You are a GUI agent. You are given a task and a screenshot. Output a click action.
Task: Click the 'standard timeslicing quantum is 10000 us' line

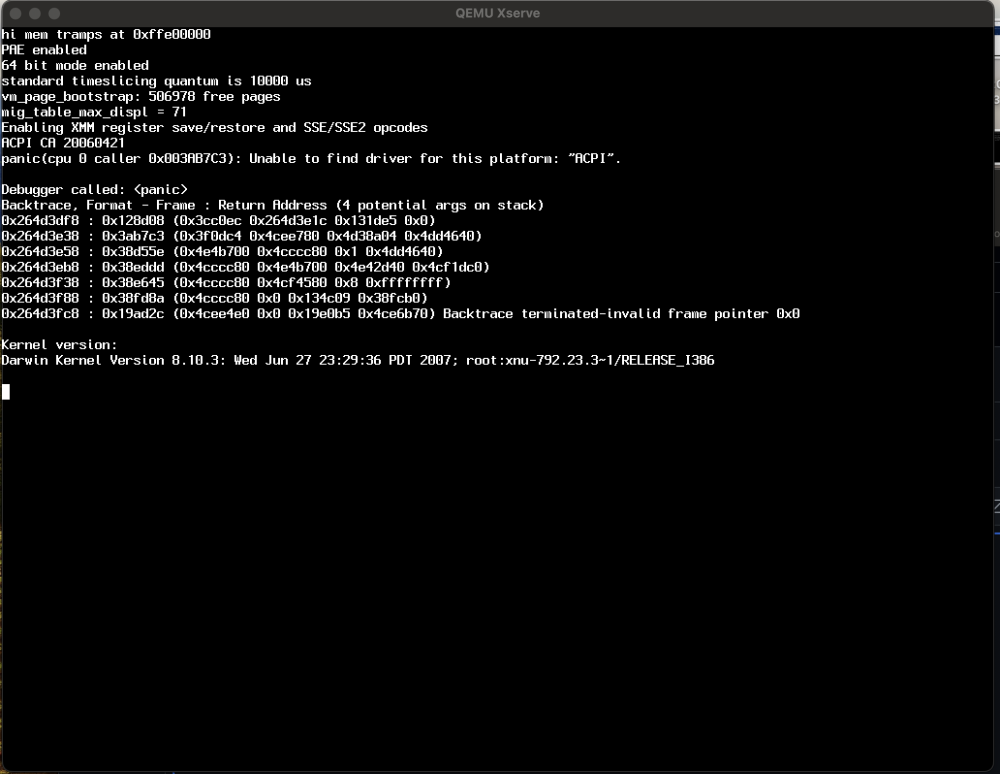click(156, 81)
